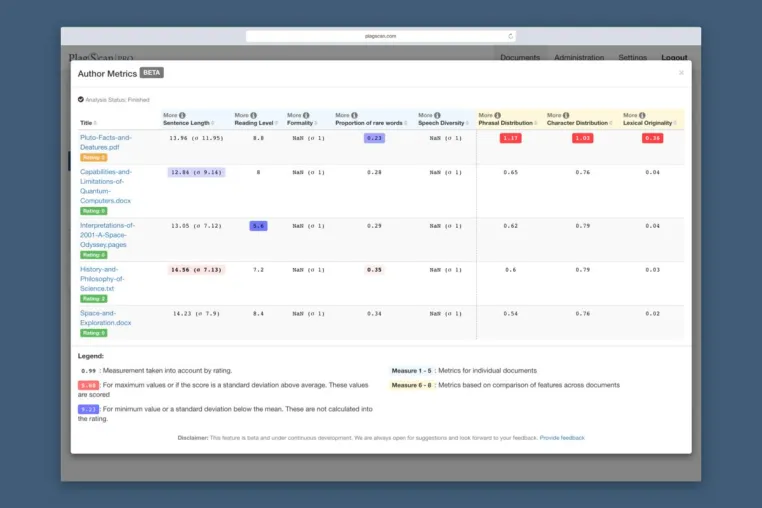The width and height of the screenshot is (762, 508).
Task: Select the 14.23 (σ 7.9) sentence length cell
Action: (x=196, y=314)
